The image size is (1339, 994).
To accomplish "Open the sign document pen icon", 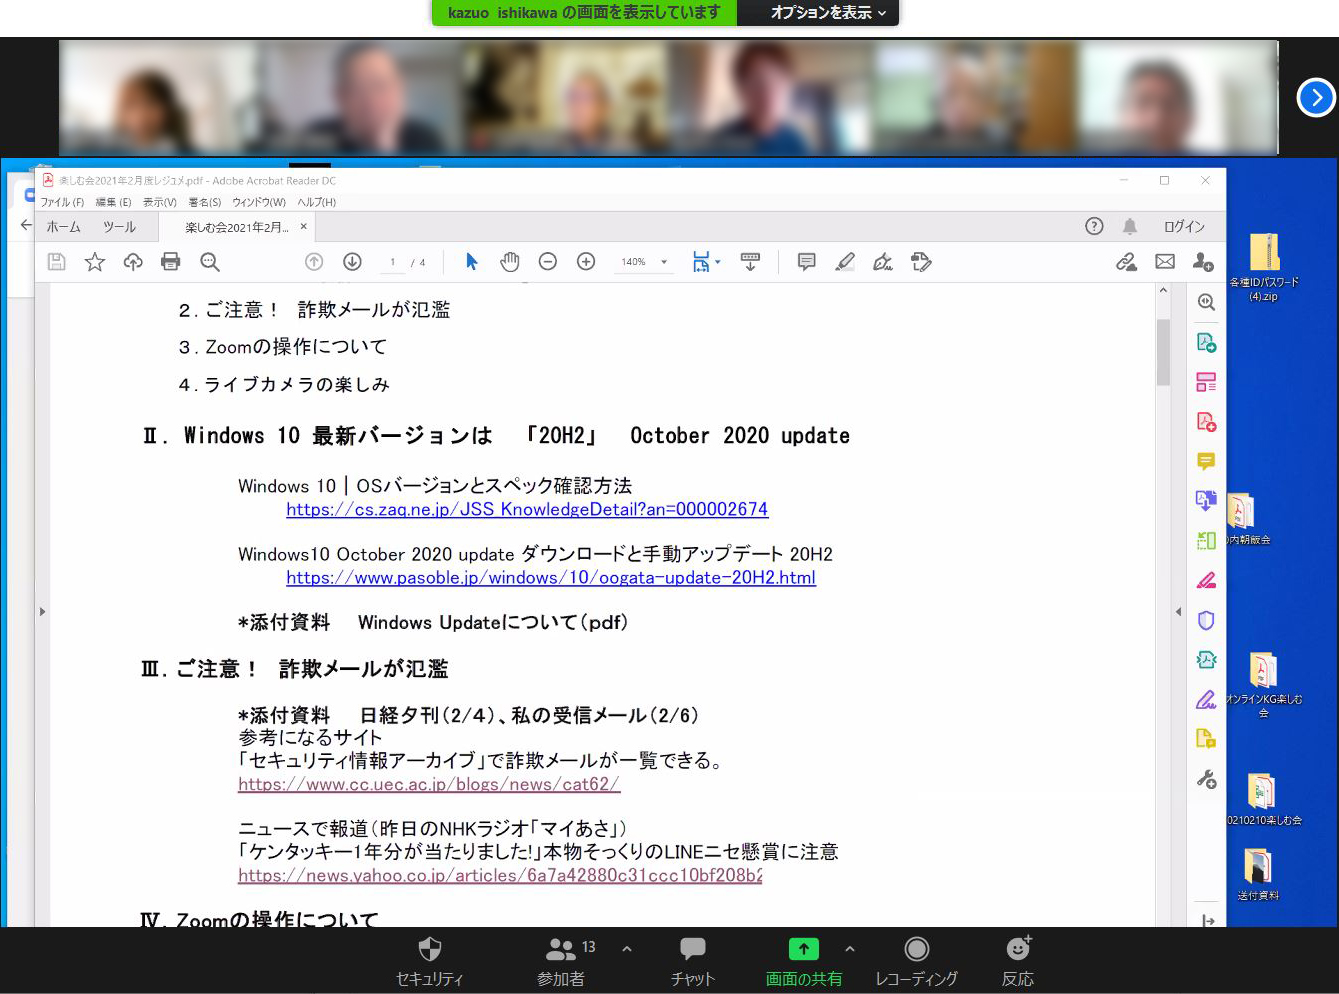I will (x=883, y=262).
